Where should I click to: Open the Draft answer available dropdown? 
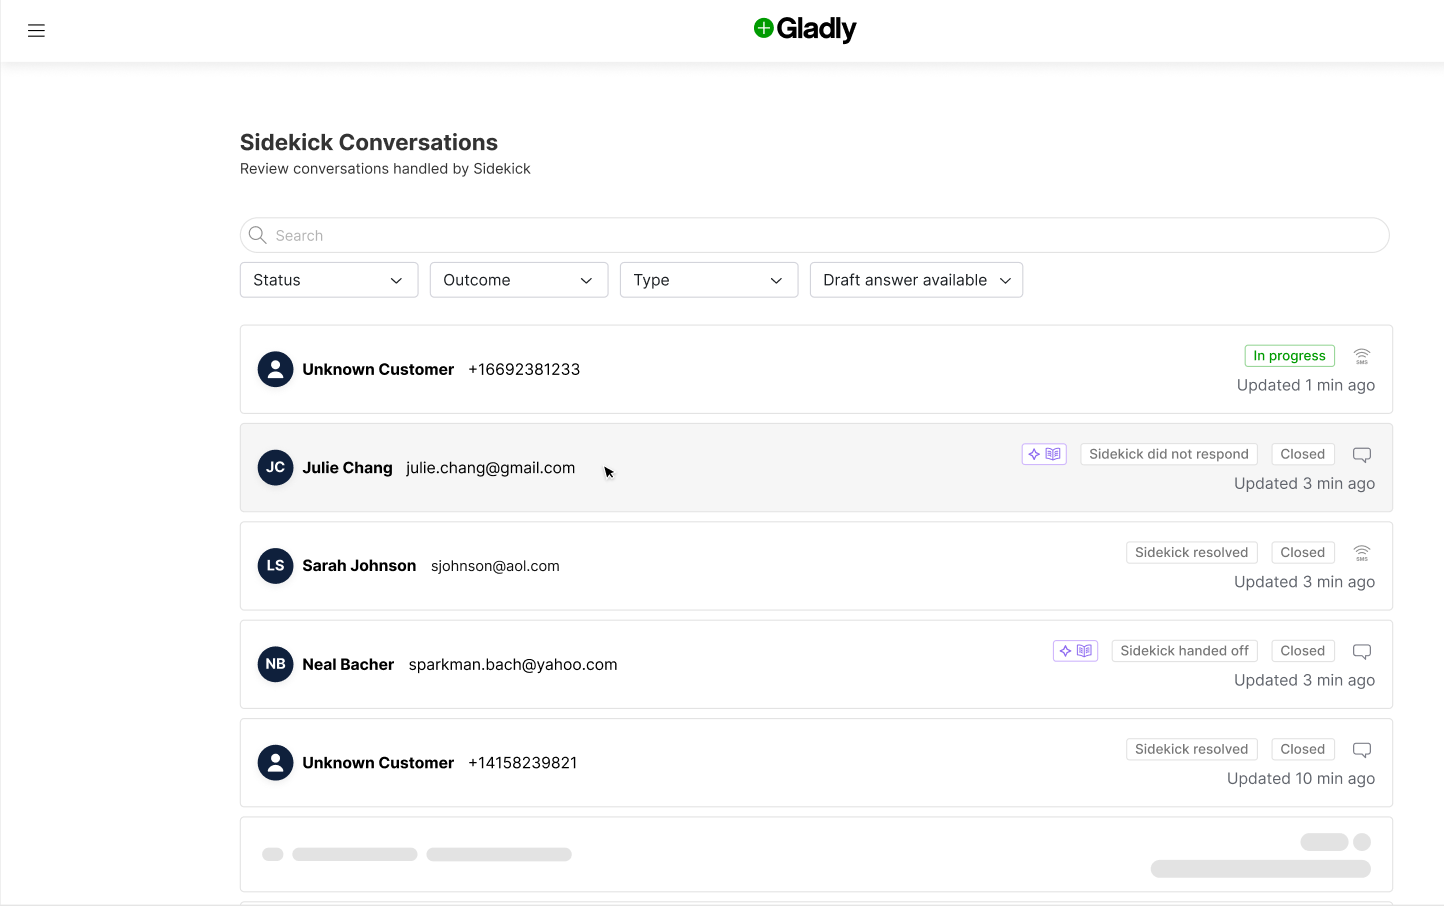[916, 280]
